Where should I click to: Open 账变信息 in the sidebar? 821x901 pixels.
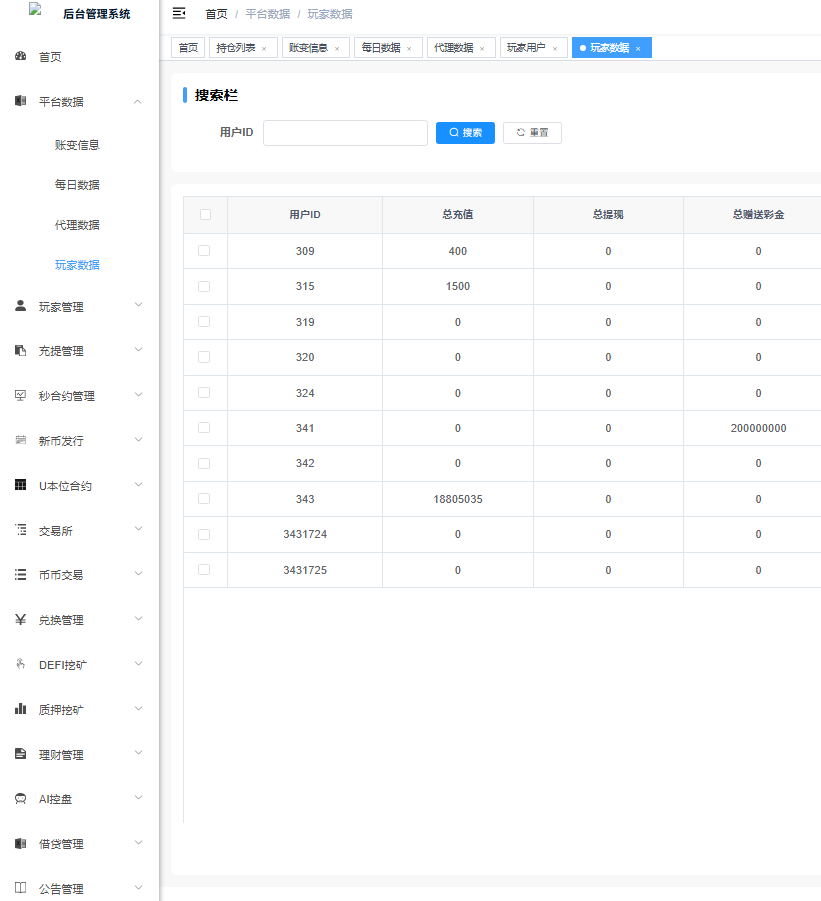click(77, 145)
